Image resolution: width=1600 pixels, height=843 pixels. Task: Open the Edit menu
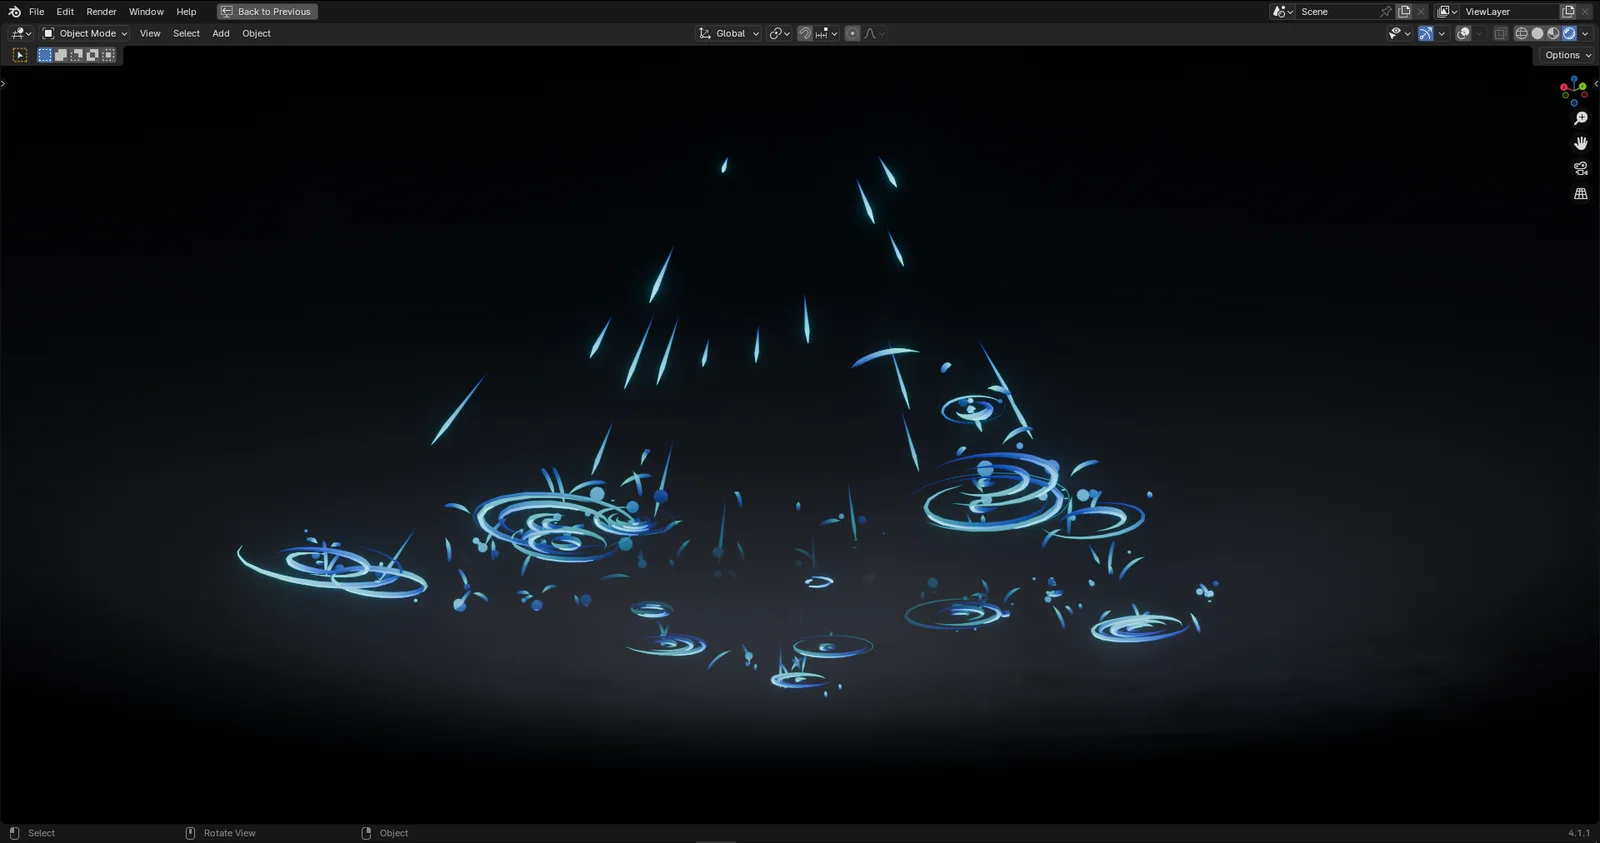(x=65, y=12)
